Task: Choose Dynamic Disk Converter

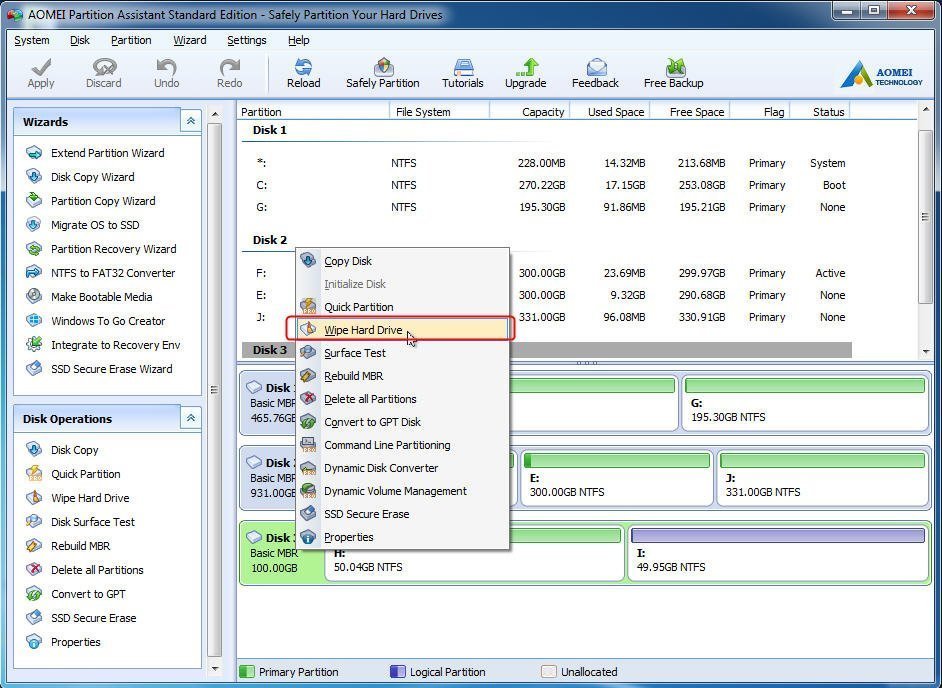Action: point(403,468)
